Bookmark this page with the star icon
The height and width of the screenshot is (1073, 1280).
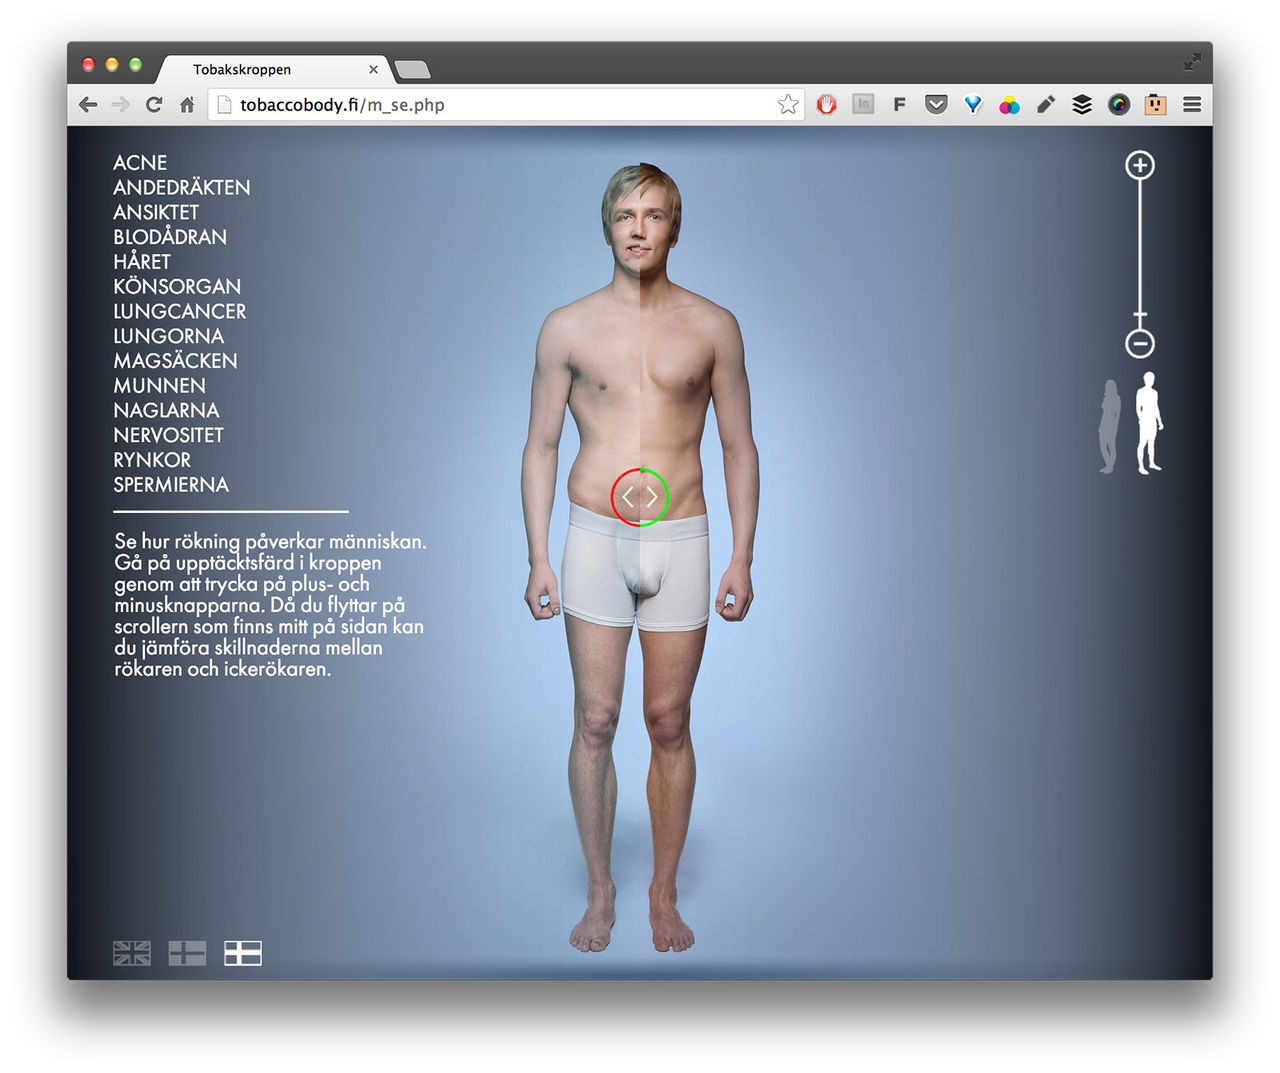(788, 105)
